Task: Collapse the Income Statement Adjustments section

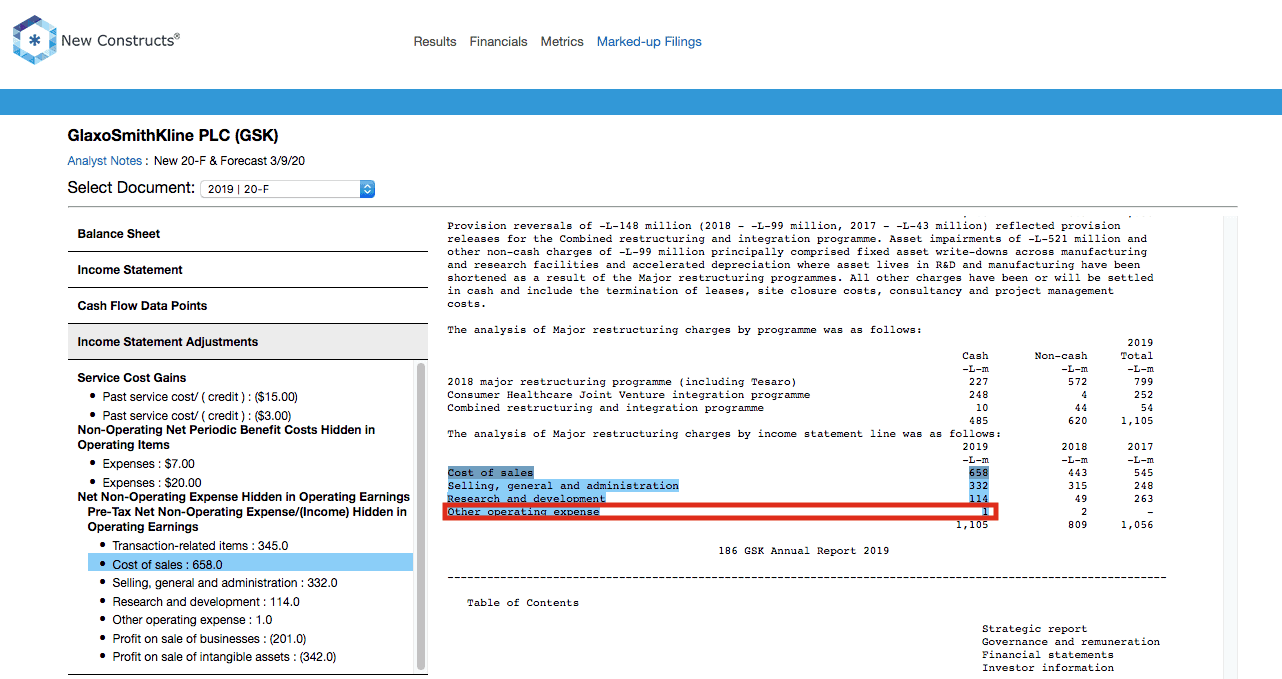Action: [x=248, y=342]
